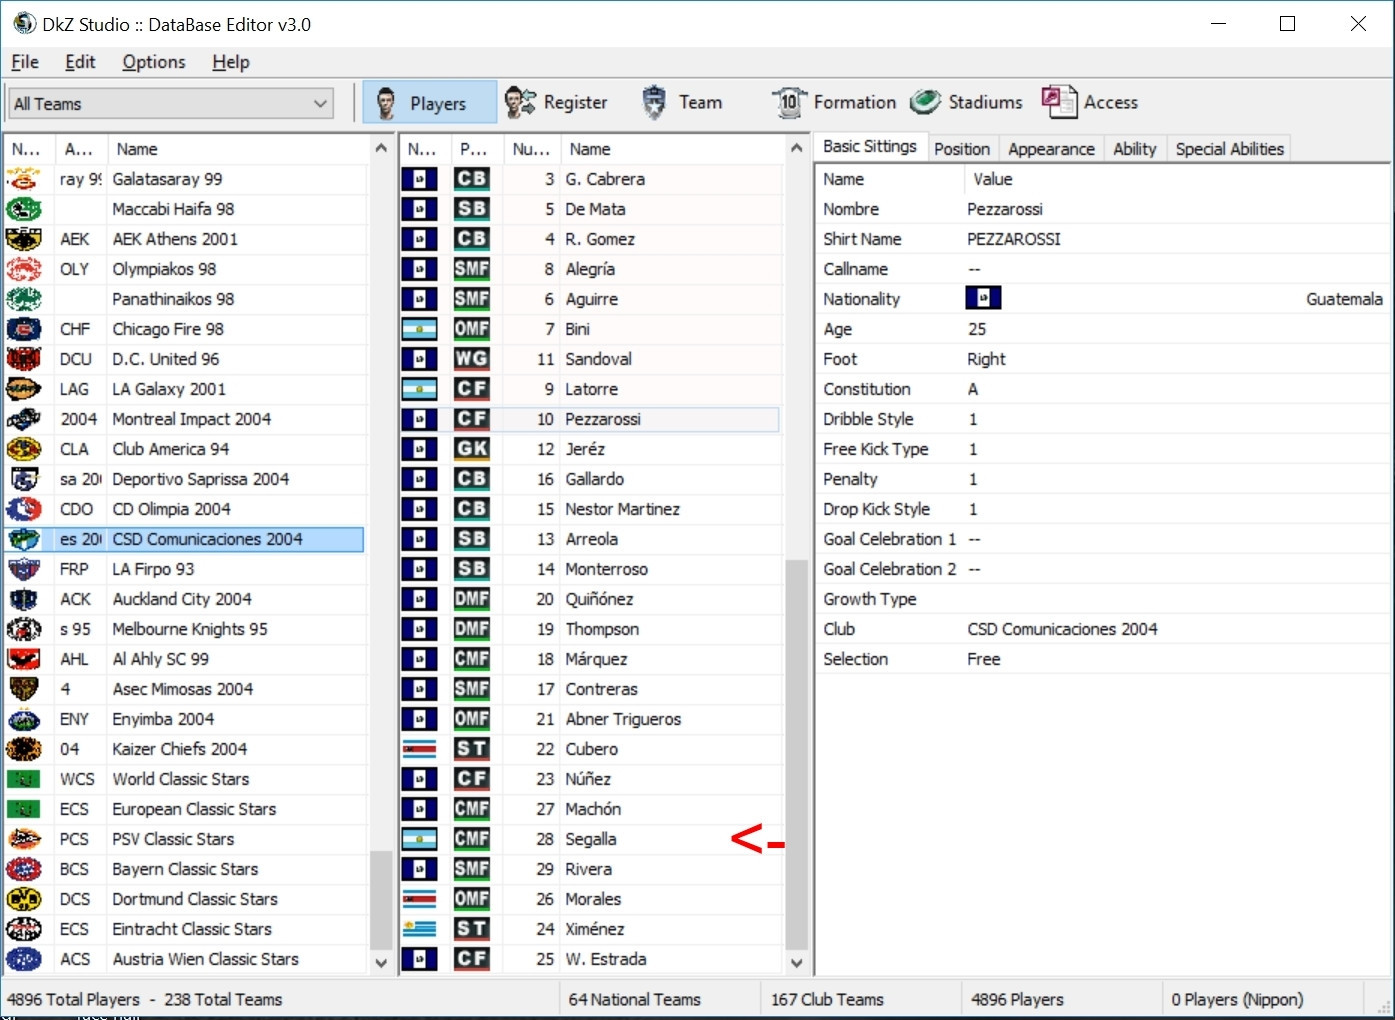The height and width of the screenshot is (1020, 1395).
Task: Click the Olympiakos 98 crest
Action: (24, 269)
